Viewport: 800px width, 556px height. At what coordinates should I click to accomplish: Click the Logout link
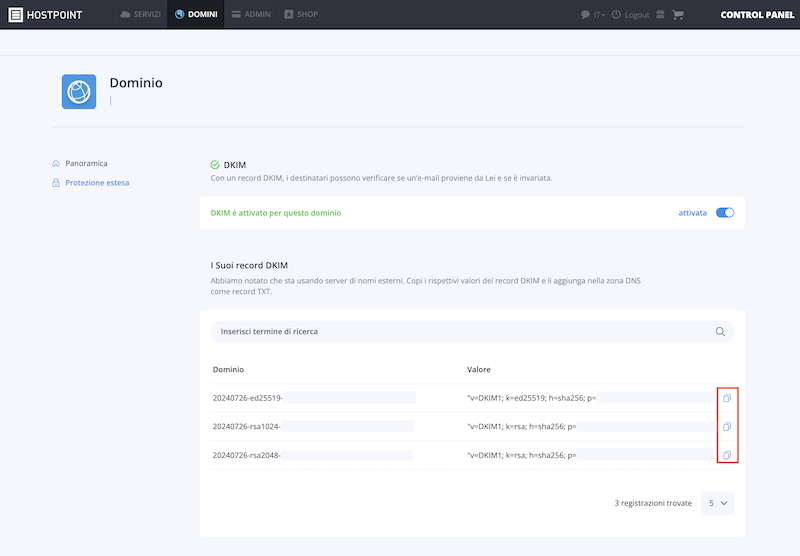[x=631, y=15]
